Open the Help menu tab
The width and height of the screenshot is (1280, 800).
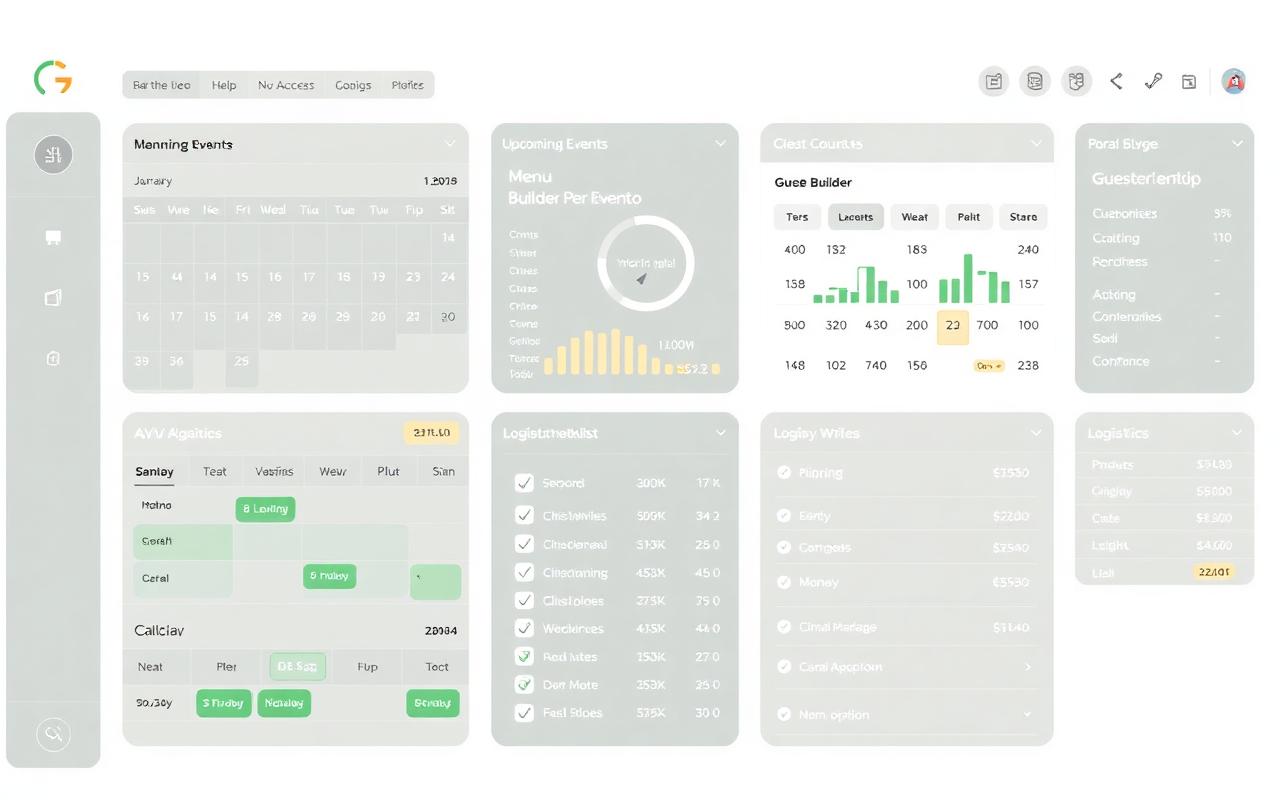[224, 85]
